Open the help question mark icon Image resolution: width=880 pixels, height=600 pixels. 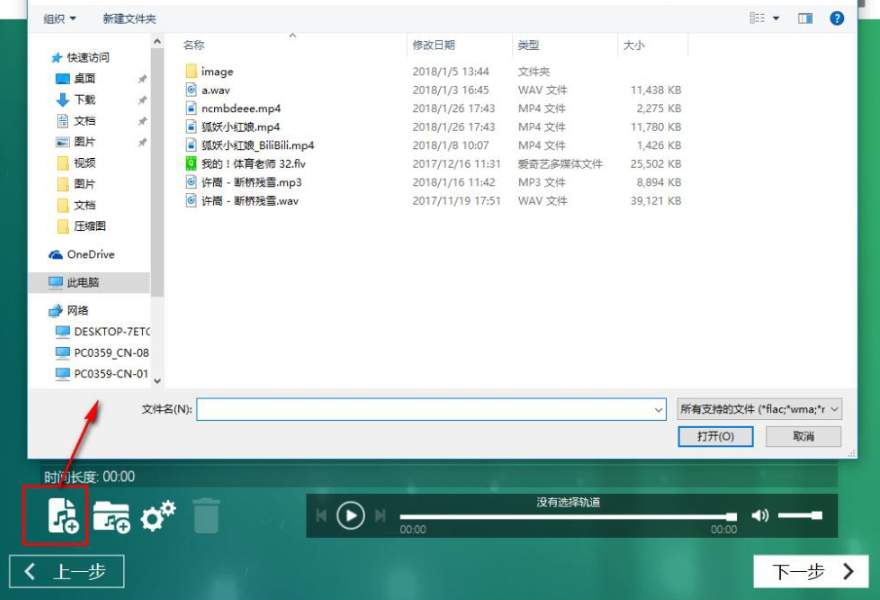(x=837, y=18)
